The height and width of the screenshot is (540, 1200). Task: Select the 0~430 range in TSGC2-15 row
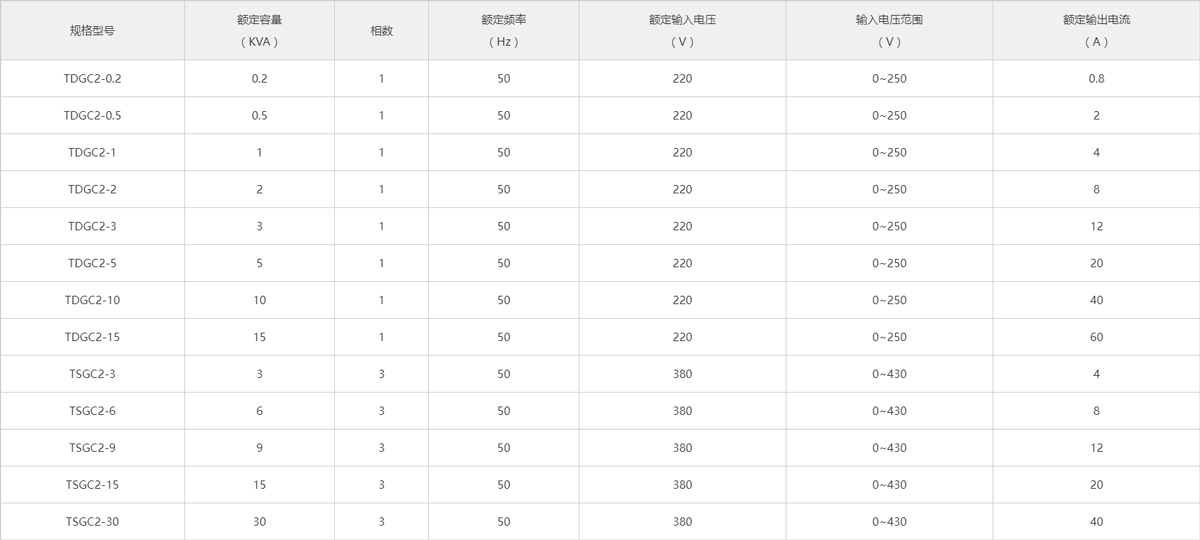[x=889, y=485]
